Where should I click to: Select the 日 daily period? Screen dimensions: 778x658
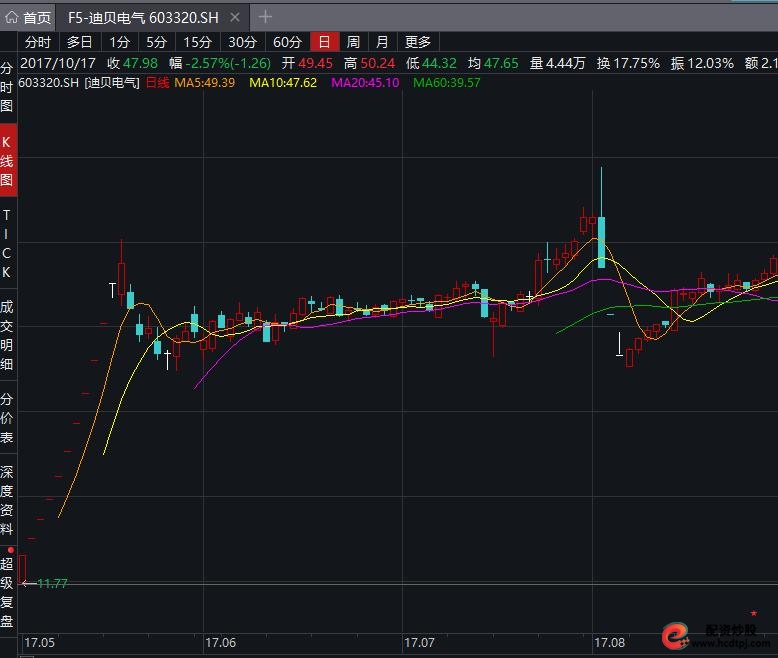[324, 42]
